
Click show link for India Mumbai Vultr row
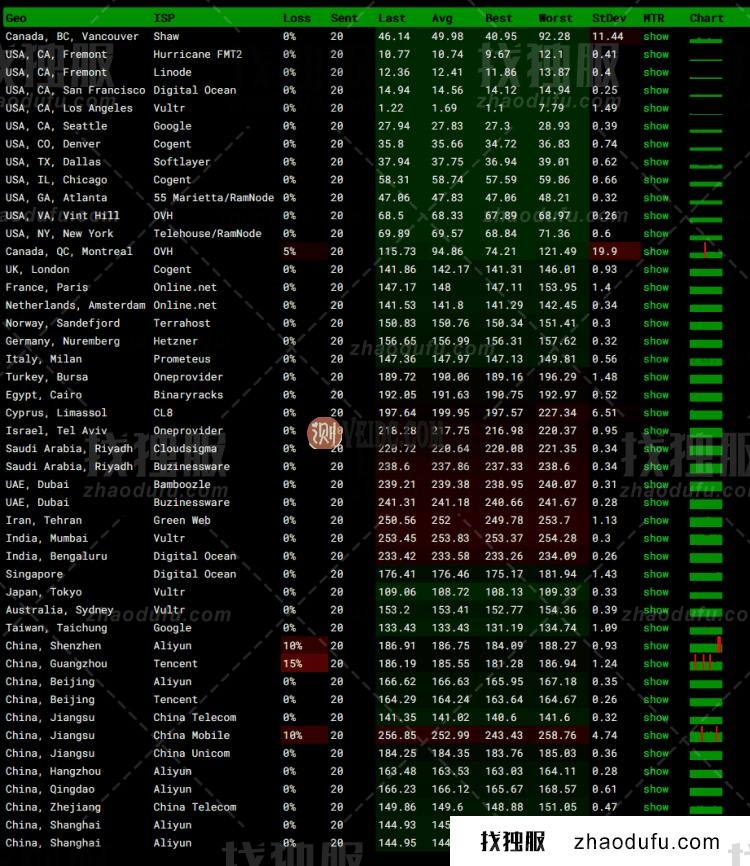pos(656,538)
